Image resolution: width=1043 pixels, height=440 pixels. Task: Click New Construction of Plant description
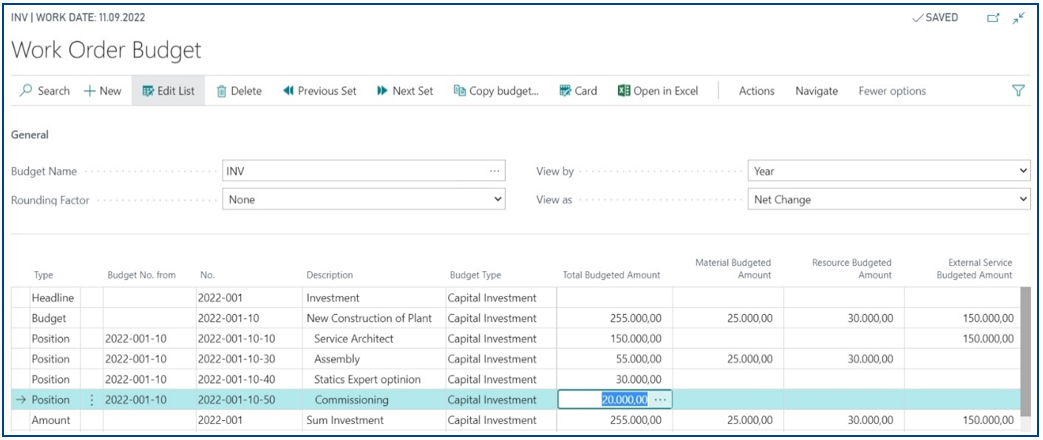(374, 318)
